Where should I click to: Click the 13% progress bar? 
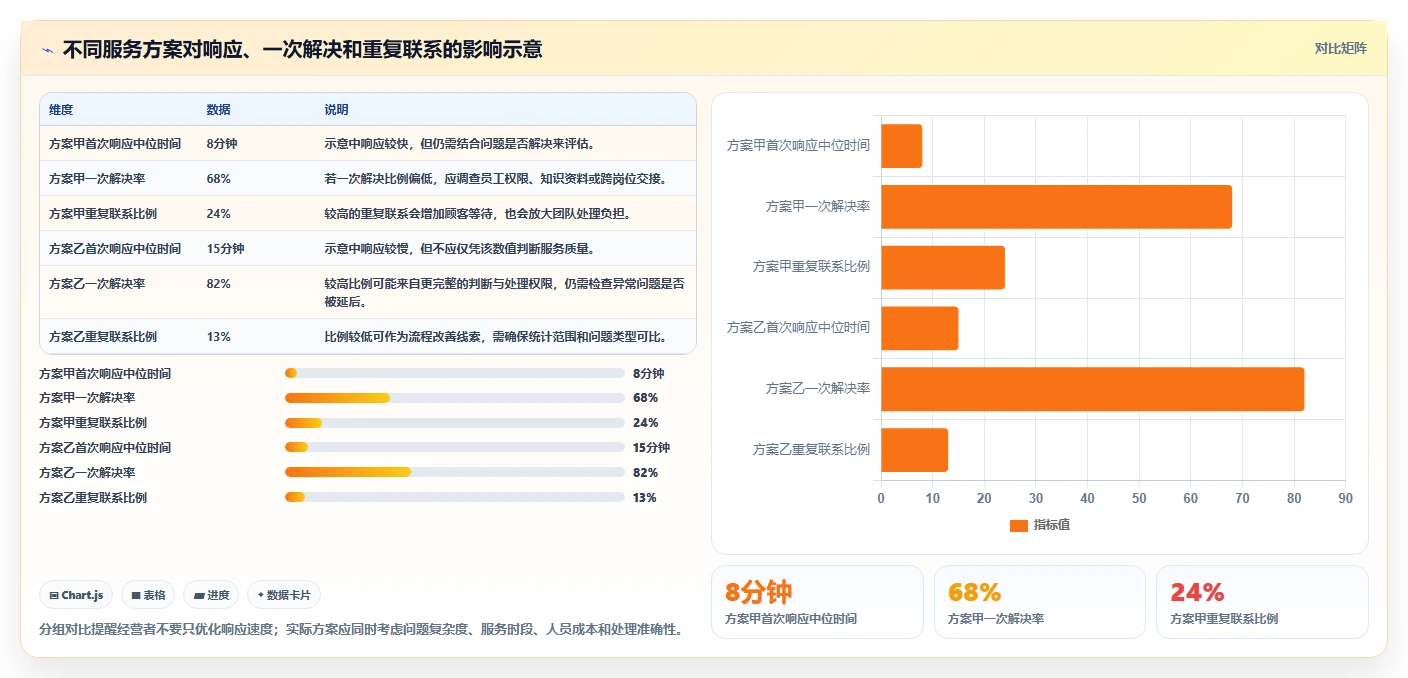455,497
